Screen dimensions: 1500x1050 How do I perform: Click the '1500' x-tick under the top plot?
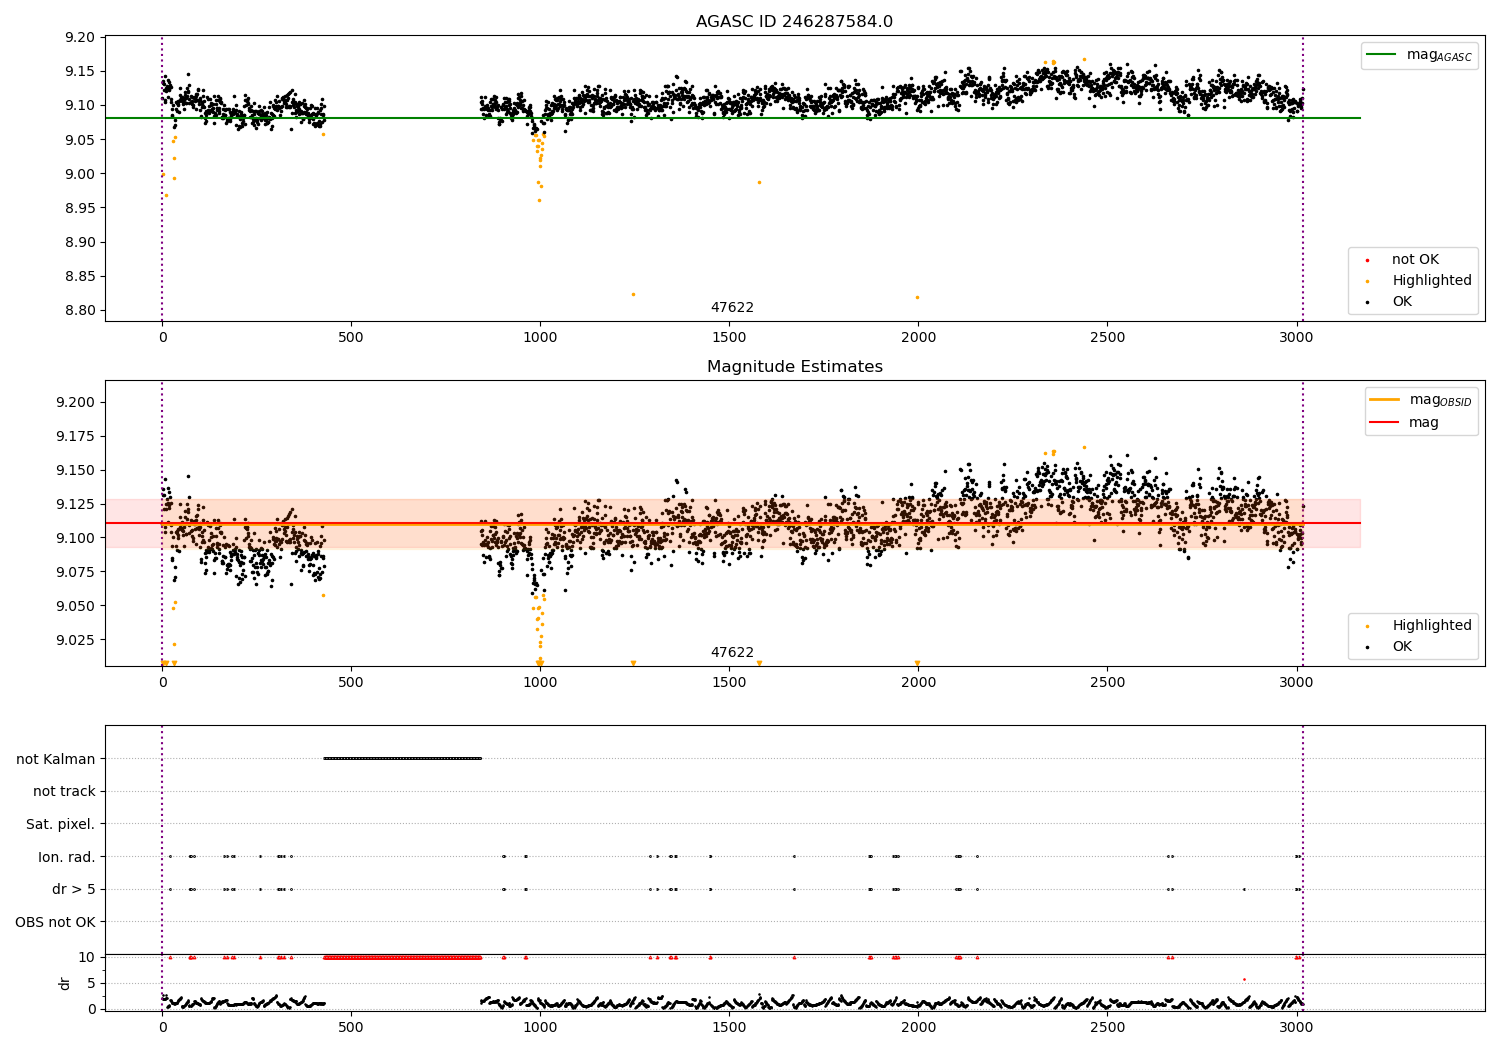(729, 337)
